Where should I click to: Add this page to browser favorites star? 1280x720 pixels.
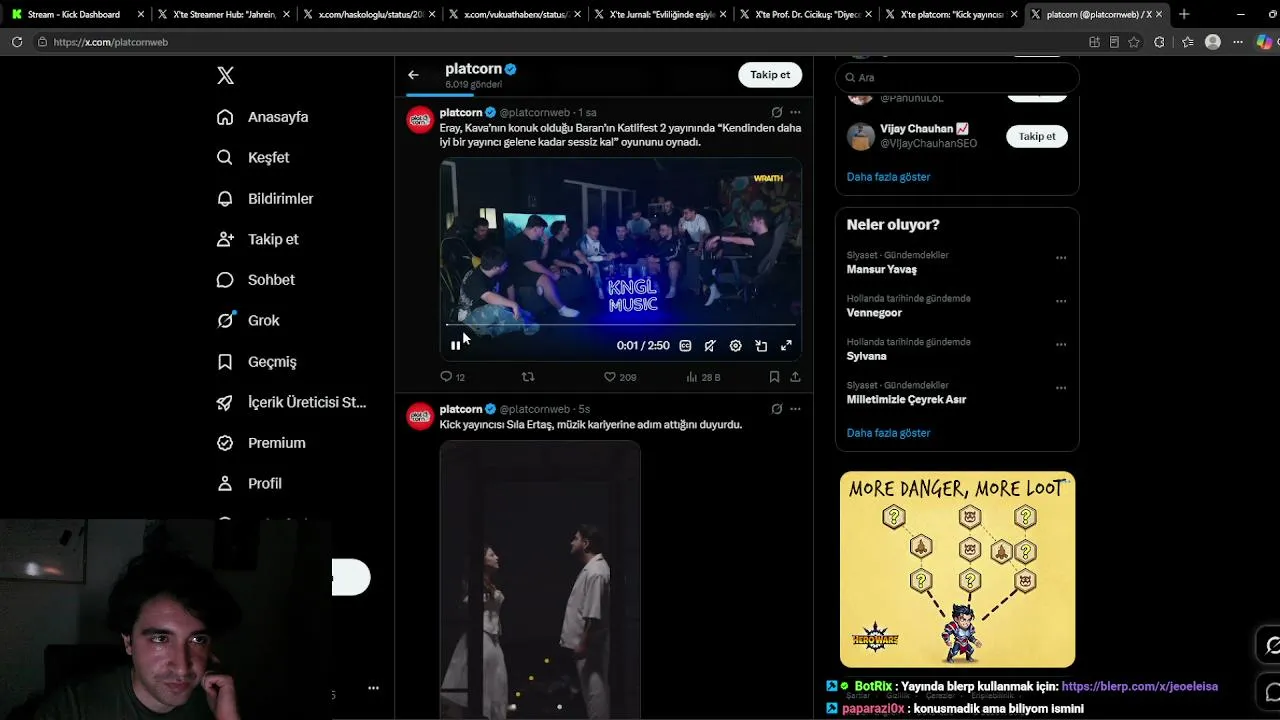pos(1134,42)
